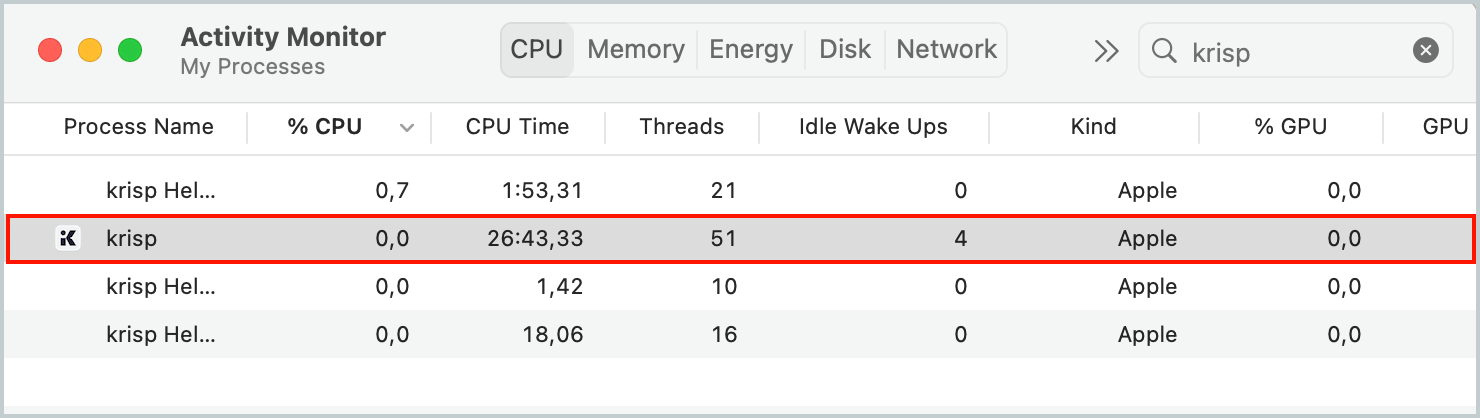The height and width of the screenshot is (418, 1480).
Task: Open the Energy tab
Action: [x=751, y=49]
